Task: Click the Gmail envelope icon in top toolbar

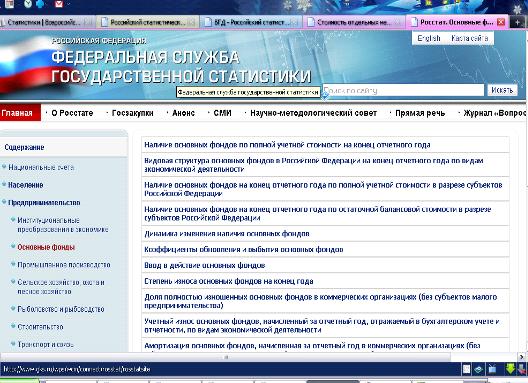Action: tap(59, 4)
